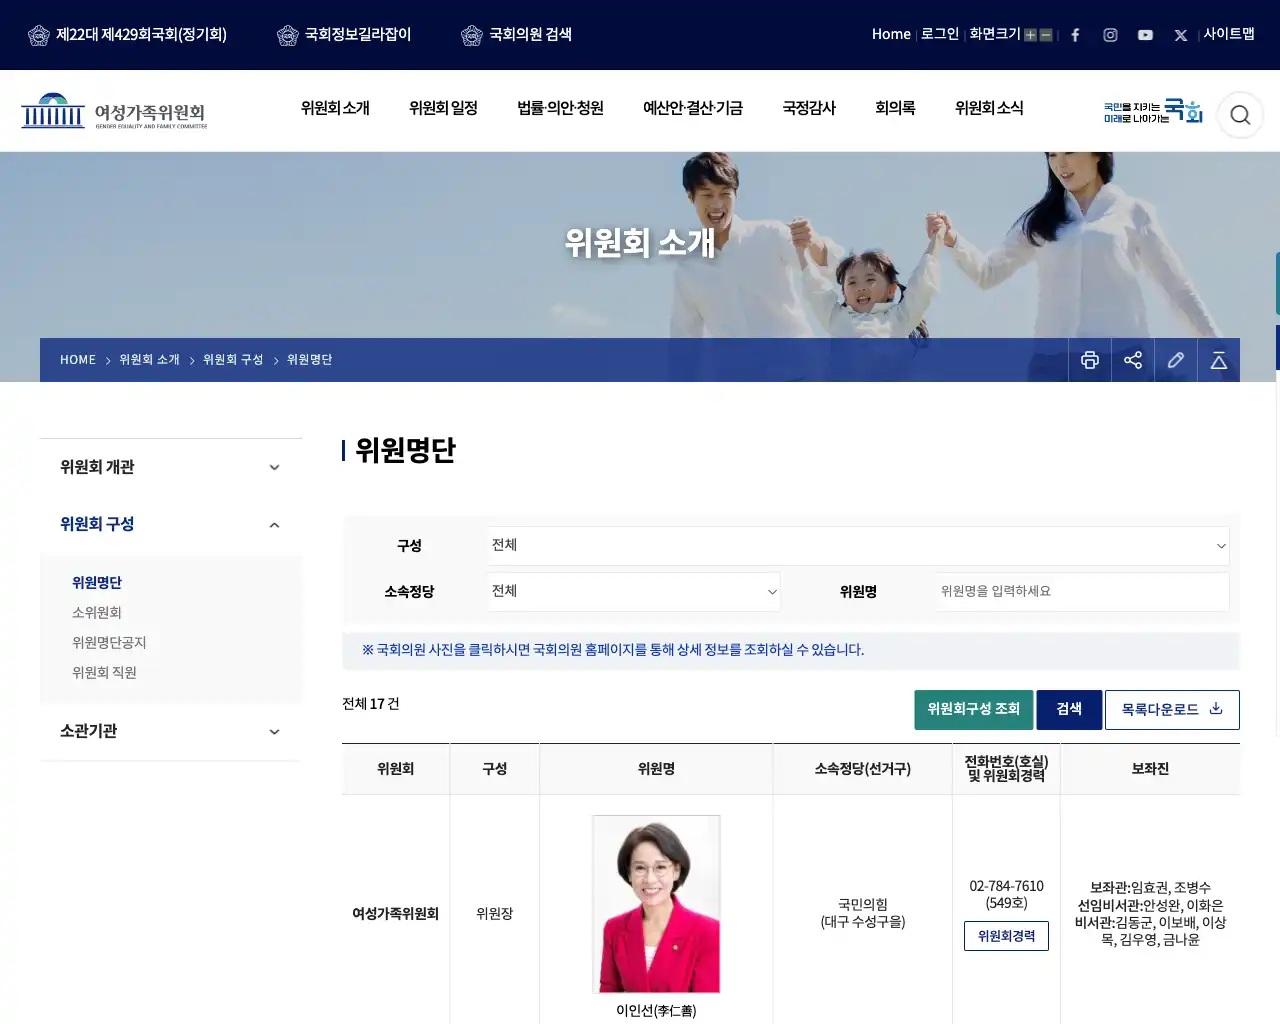Open the 국정감사 main menu
The height and width of the screenshot is (1024, 1280).
[809, 108]
